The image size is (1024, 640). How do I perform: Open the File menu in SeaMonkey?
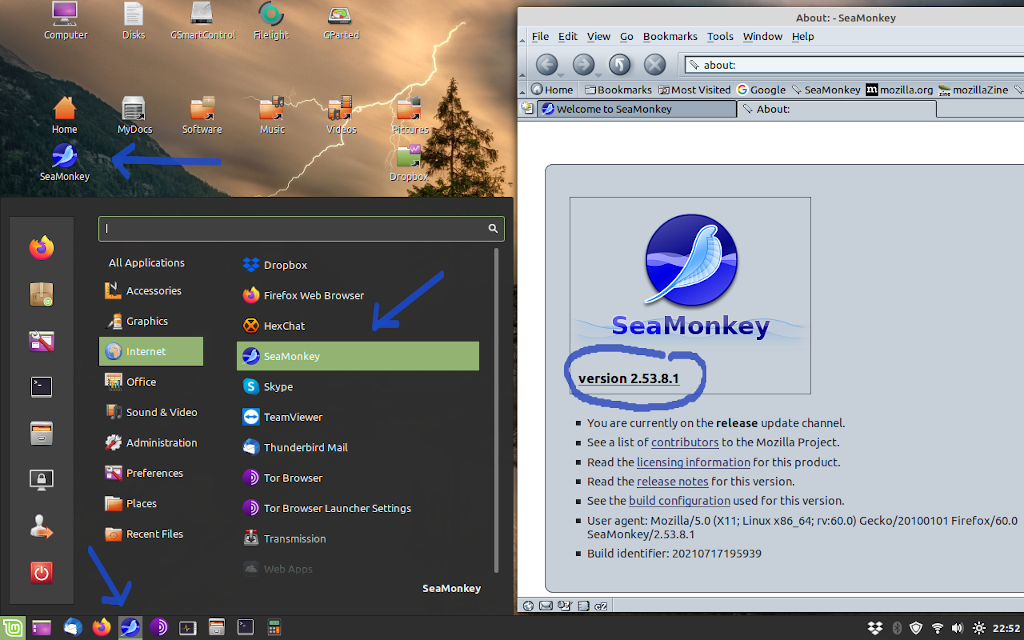click(540, 37)
